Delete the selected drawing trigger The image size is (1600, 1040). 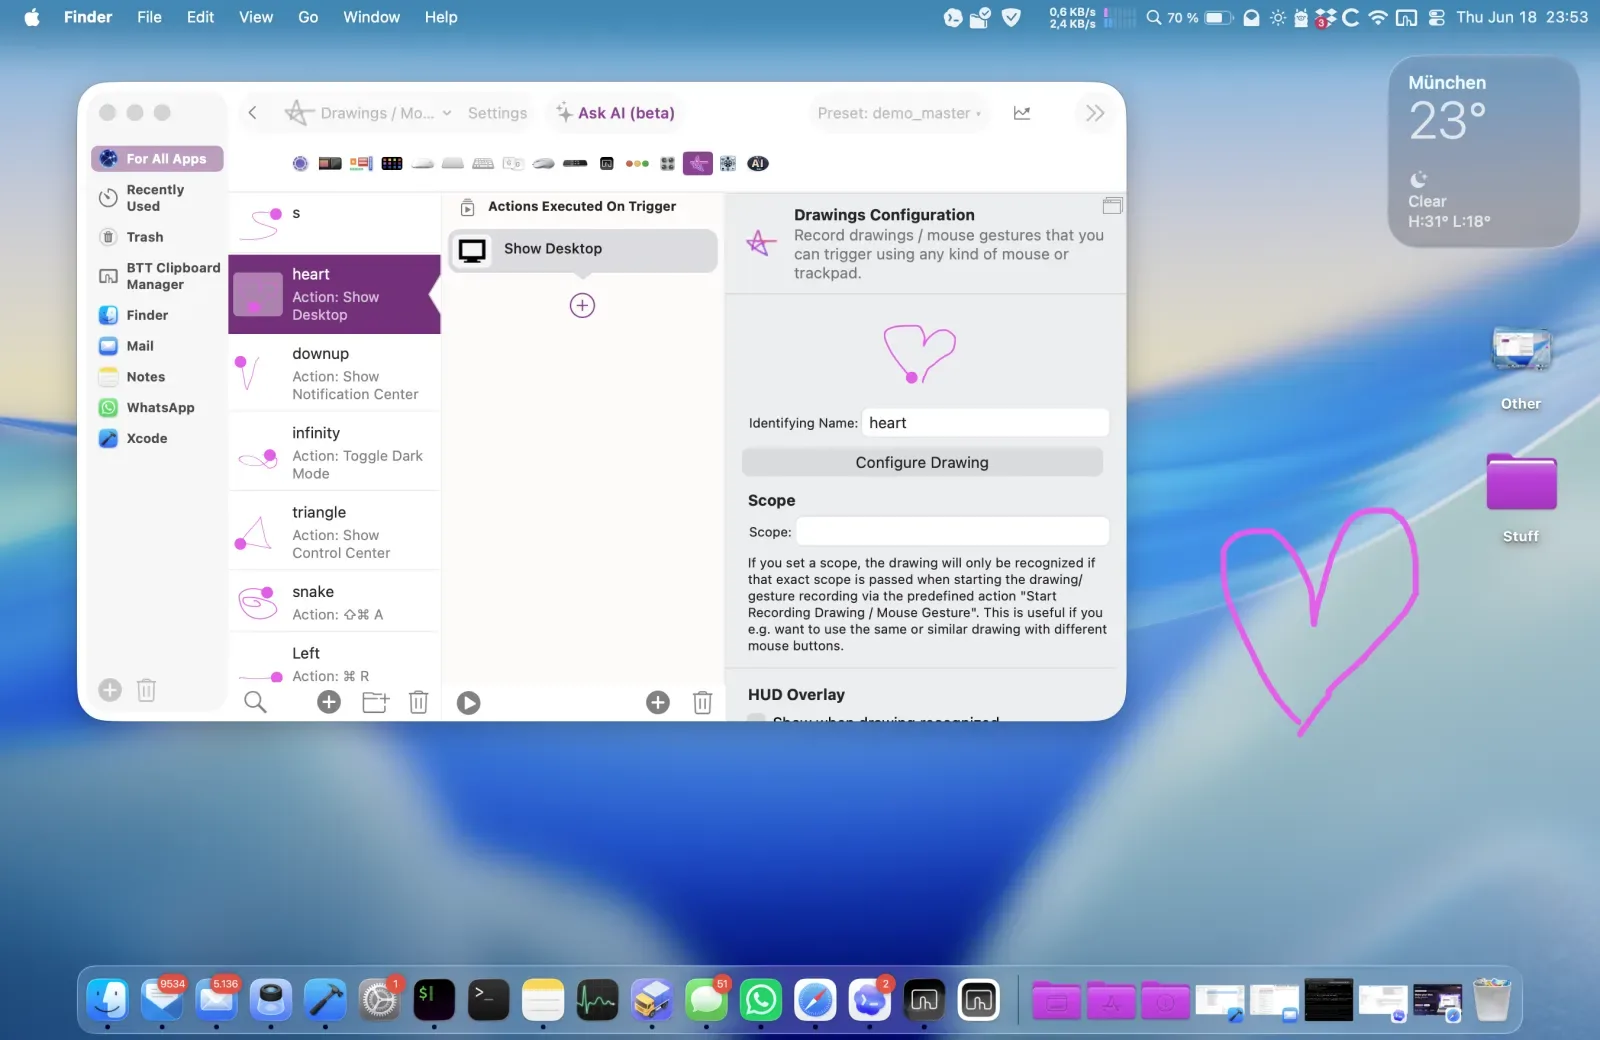coord(419,702)
